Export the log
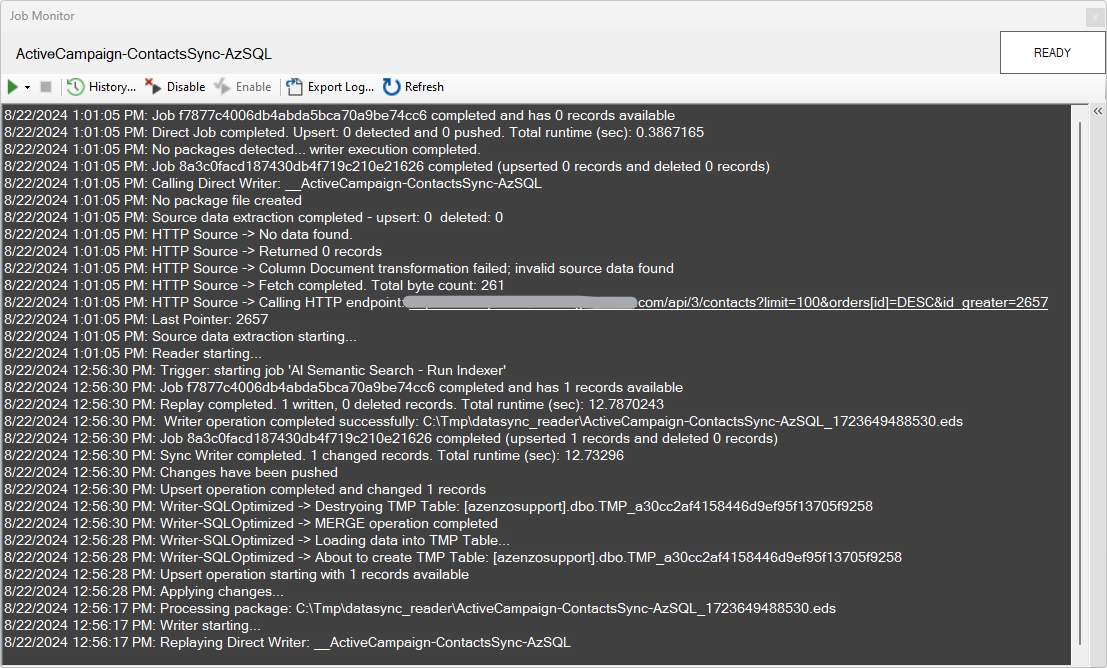This screenshot has width=1107, height=668. tap(330, 87)
